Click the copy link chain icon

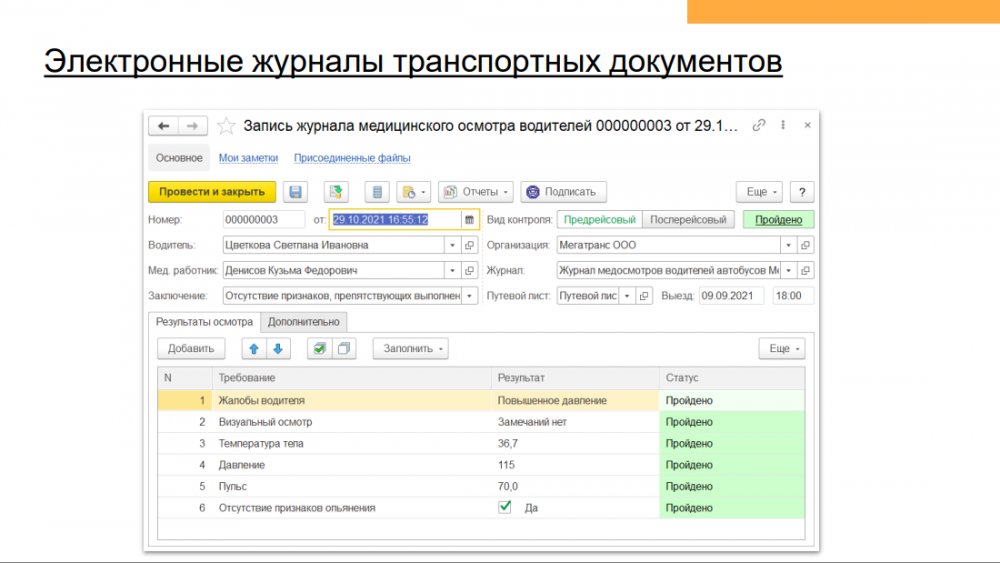(x=759, y=126)
